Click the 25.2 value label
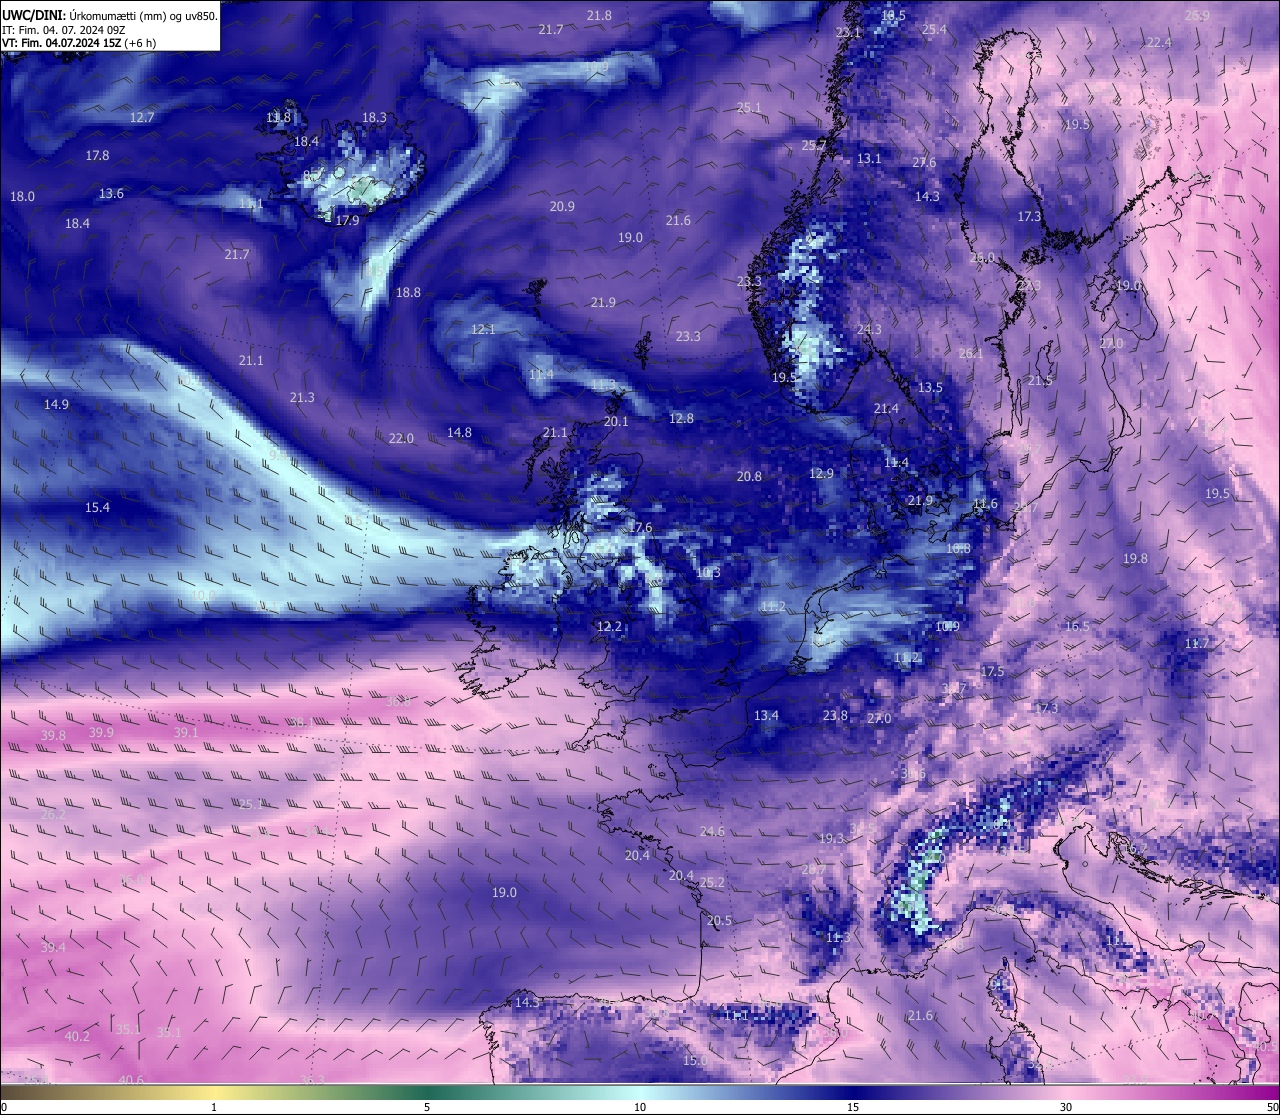The width and height of the screenshot is (1280, 1115). pyautogui.click(x=712, y=882)
